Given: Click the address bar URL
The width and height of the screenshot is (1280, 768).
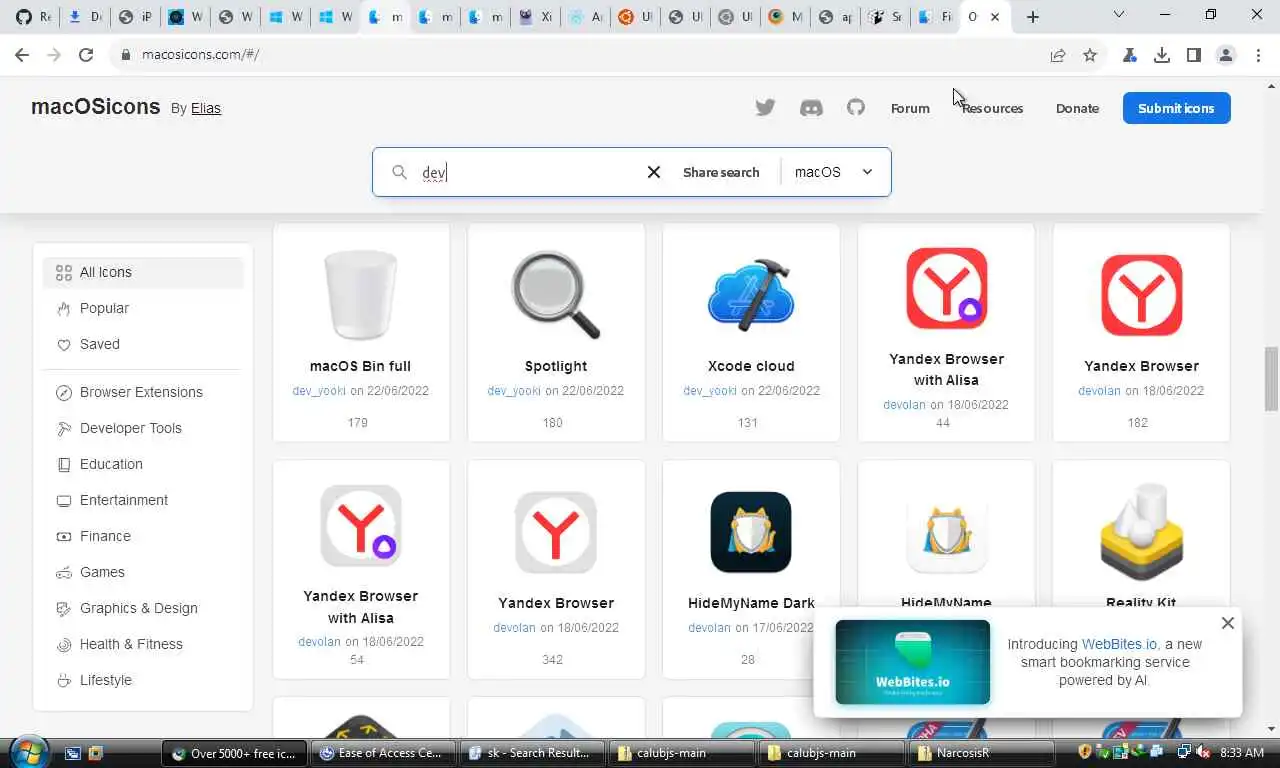Looking at the screenshot, I should click(200, 55).
